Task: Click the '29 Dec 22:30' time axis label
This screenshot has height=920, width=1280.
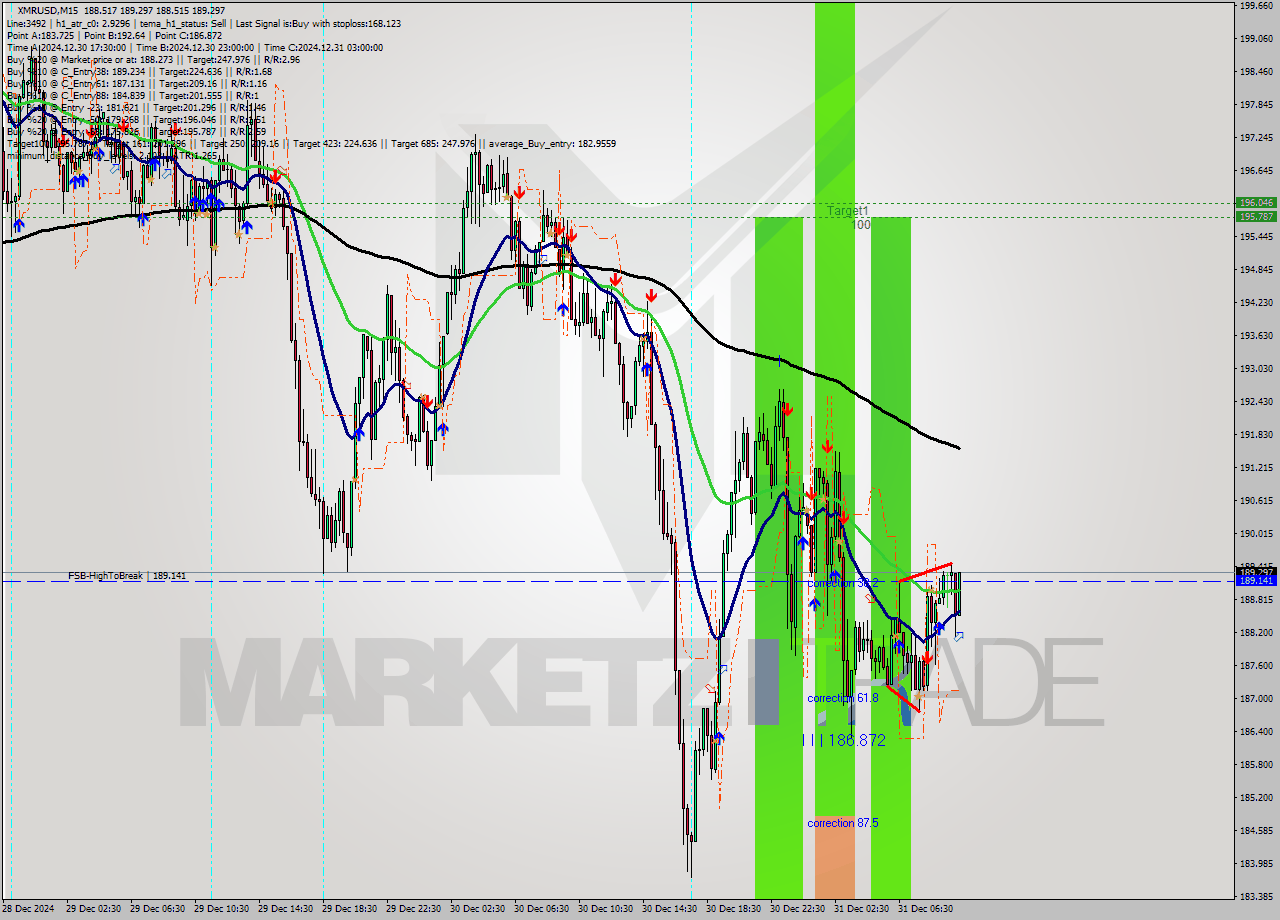Action: 413,909
